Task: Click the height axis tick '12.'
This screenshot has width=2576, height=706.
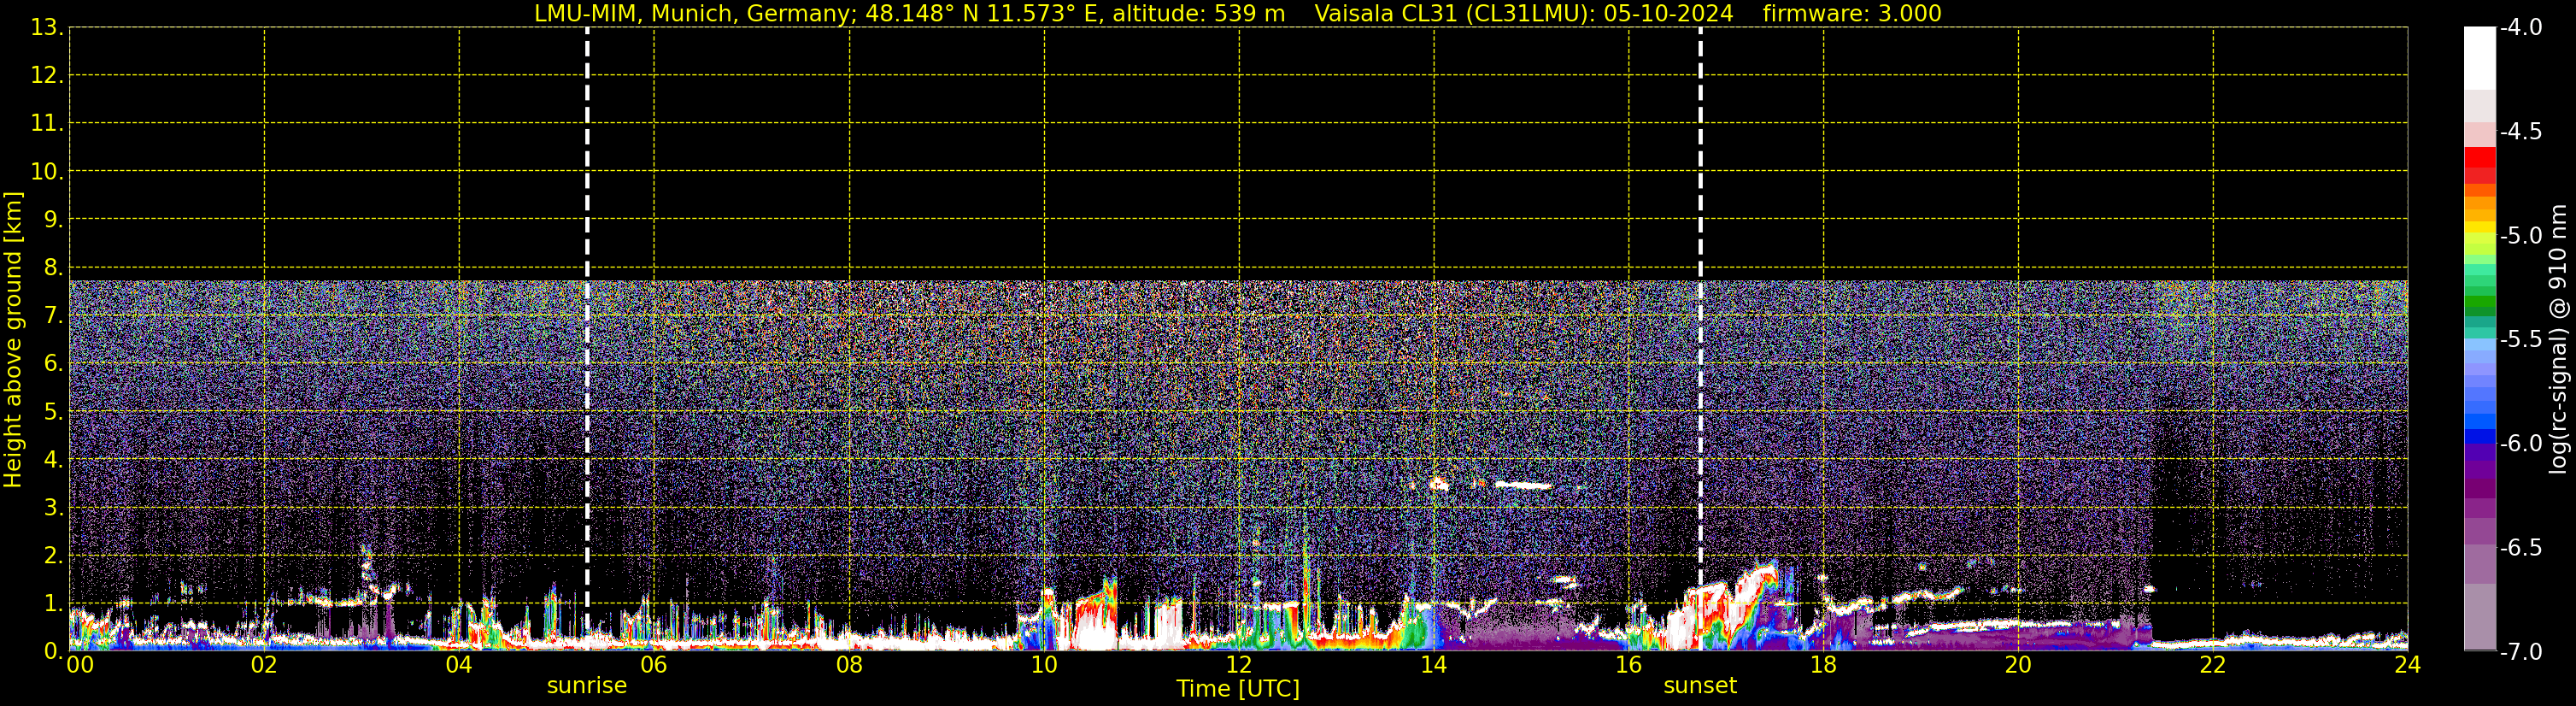Action: click(x=47, y=76)
